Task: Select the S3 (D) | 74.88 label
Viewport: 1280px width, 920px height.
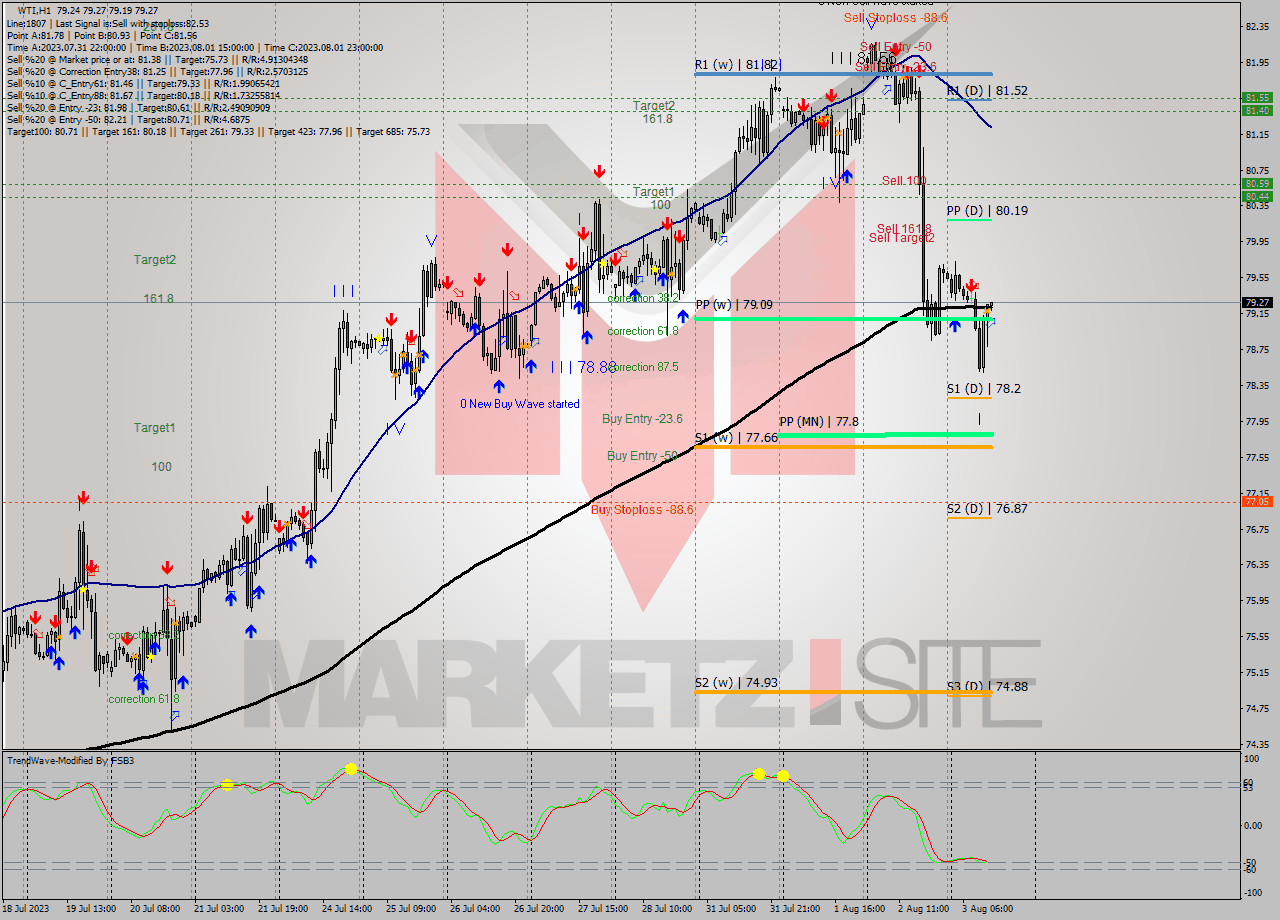Action: tap(987, 687)
